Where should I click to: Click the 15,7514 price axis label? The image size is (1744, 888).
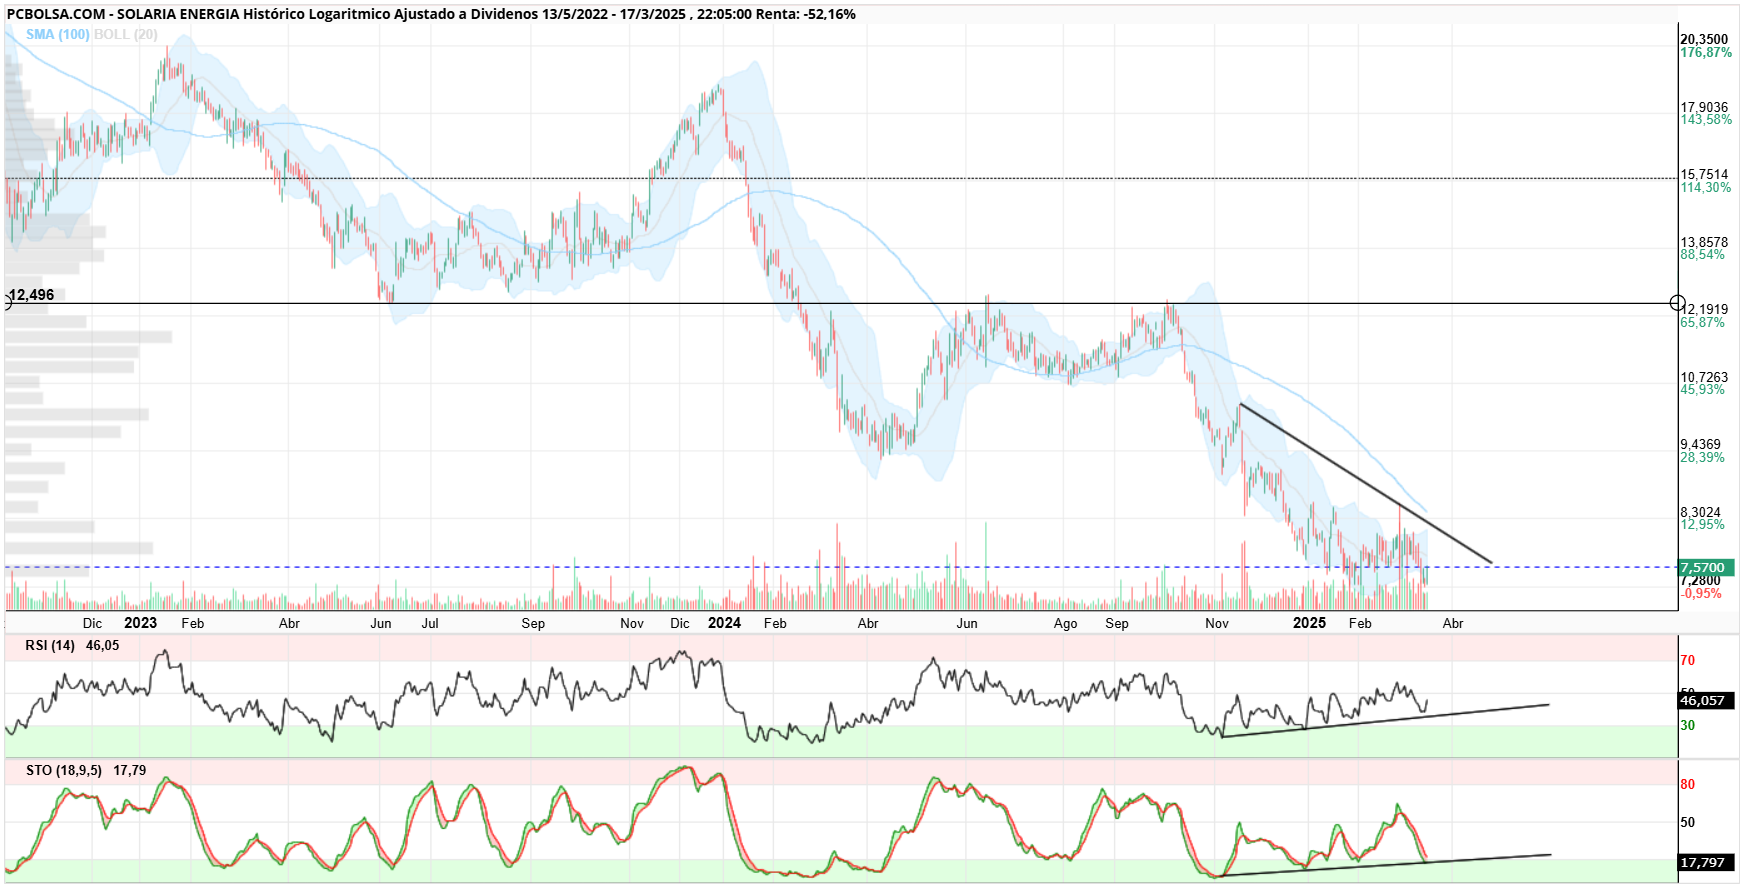[x=1704, y=174]
